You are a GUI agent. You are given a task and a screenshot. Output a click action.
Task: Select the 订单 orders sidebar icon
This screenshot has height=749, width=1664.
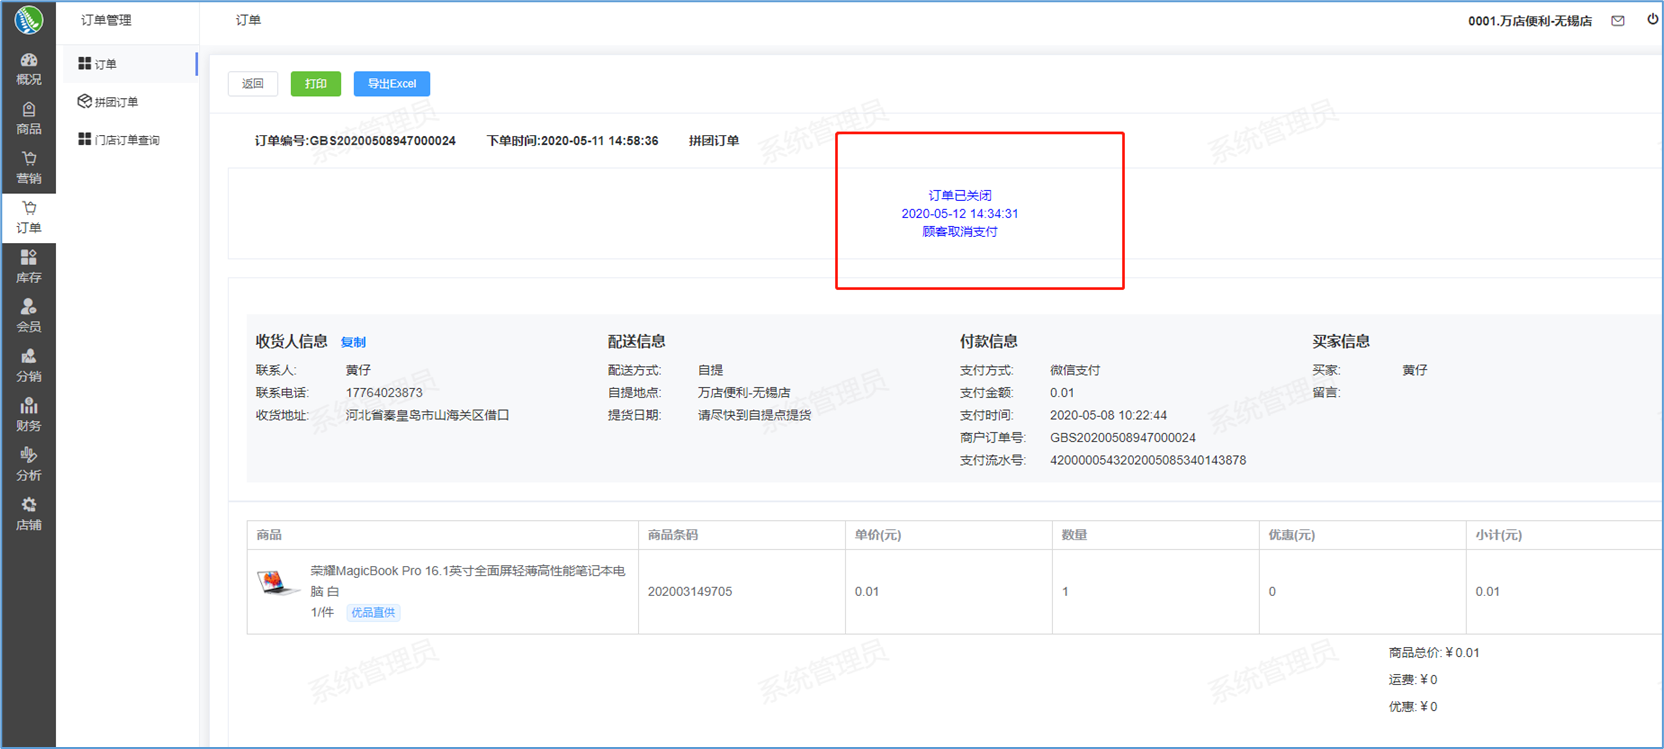click(28, 218)
